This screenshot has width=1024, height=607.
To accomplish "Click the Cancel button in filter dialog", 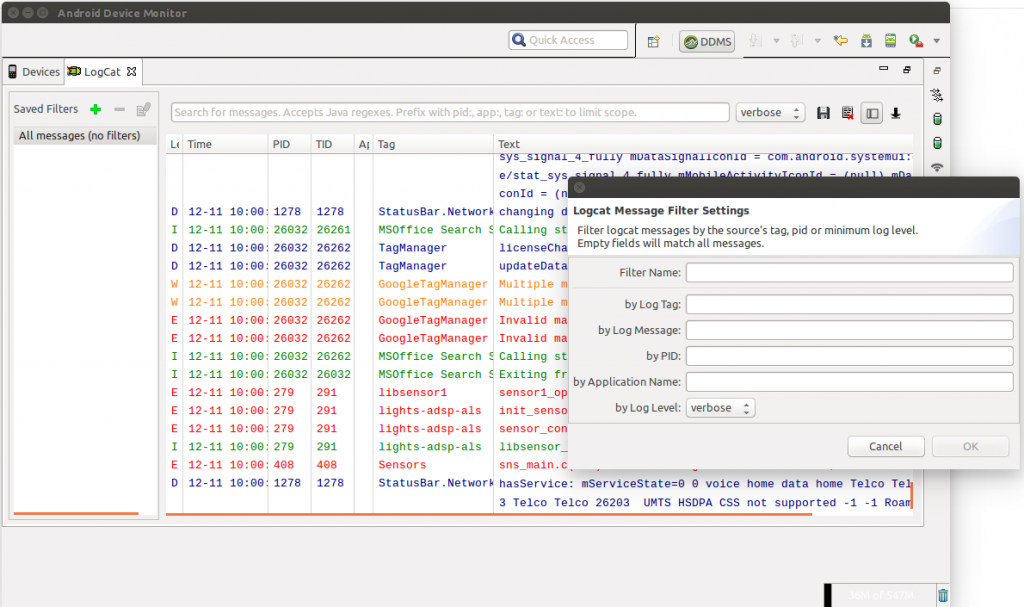I will pos(885,447).
